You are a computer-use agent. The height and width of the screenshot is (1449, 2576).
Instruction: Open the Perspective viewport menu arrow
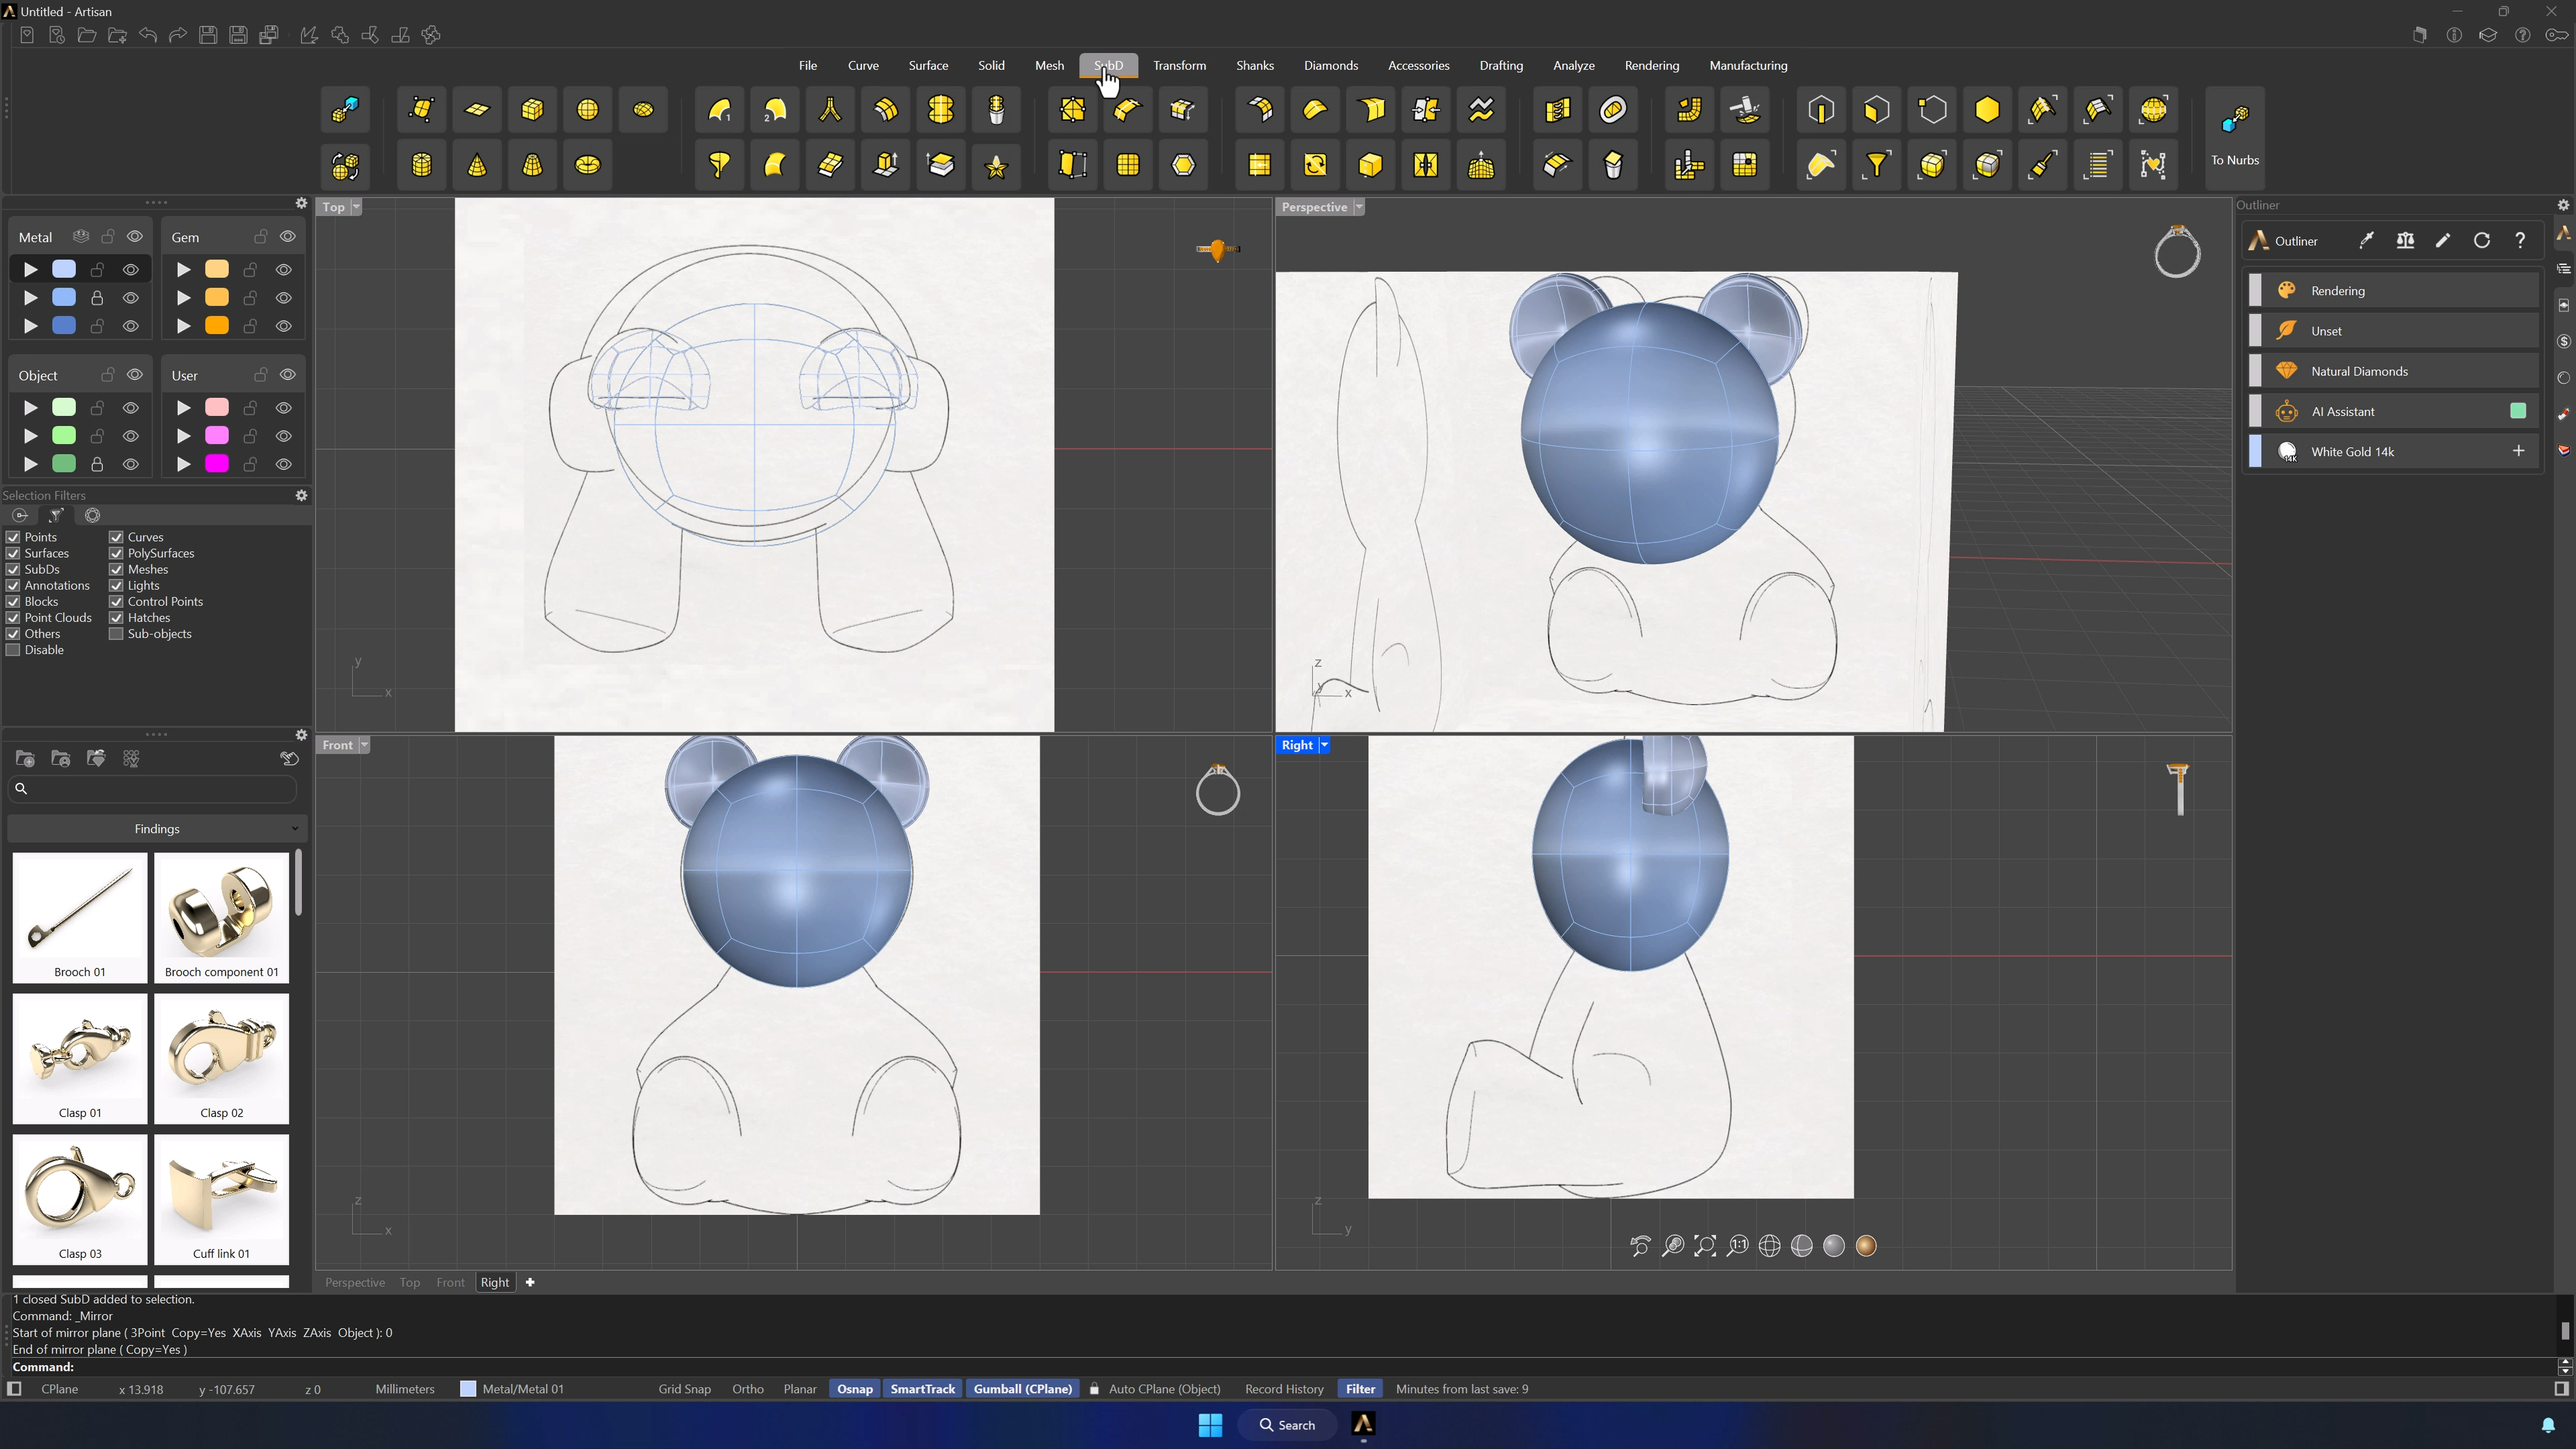(x=1359, y=207)
